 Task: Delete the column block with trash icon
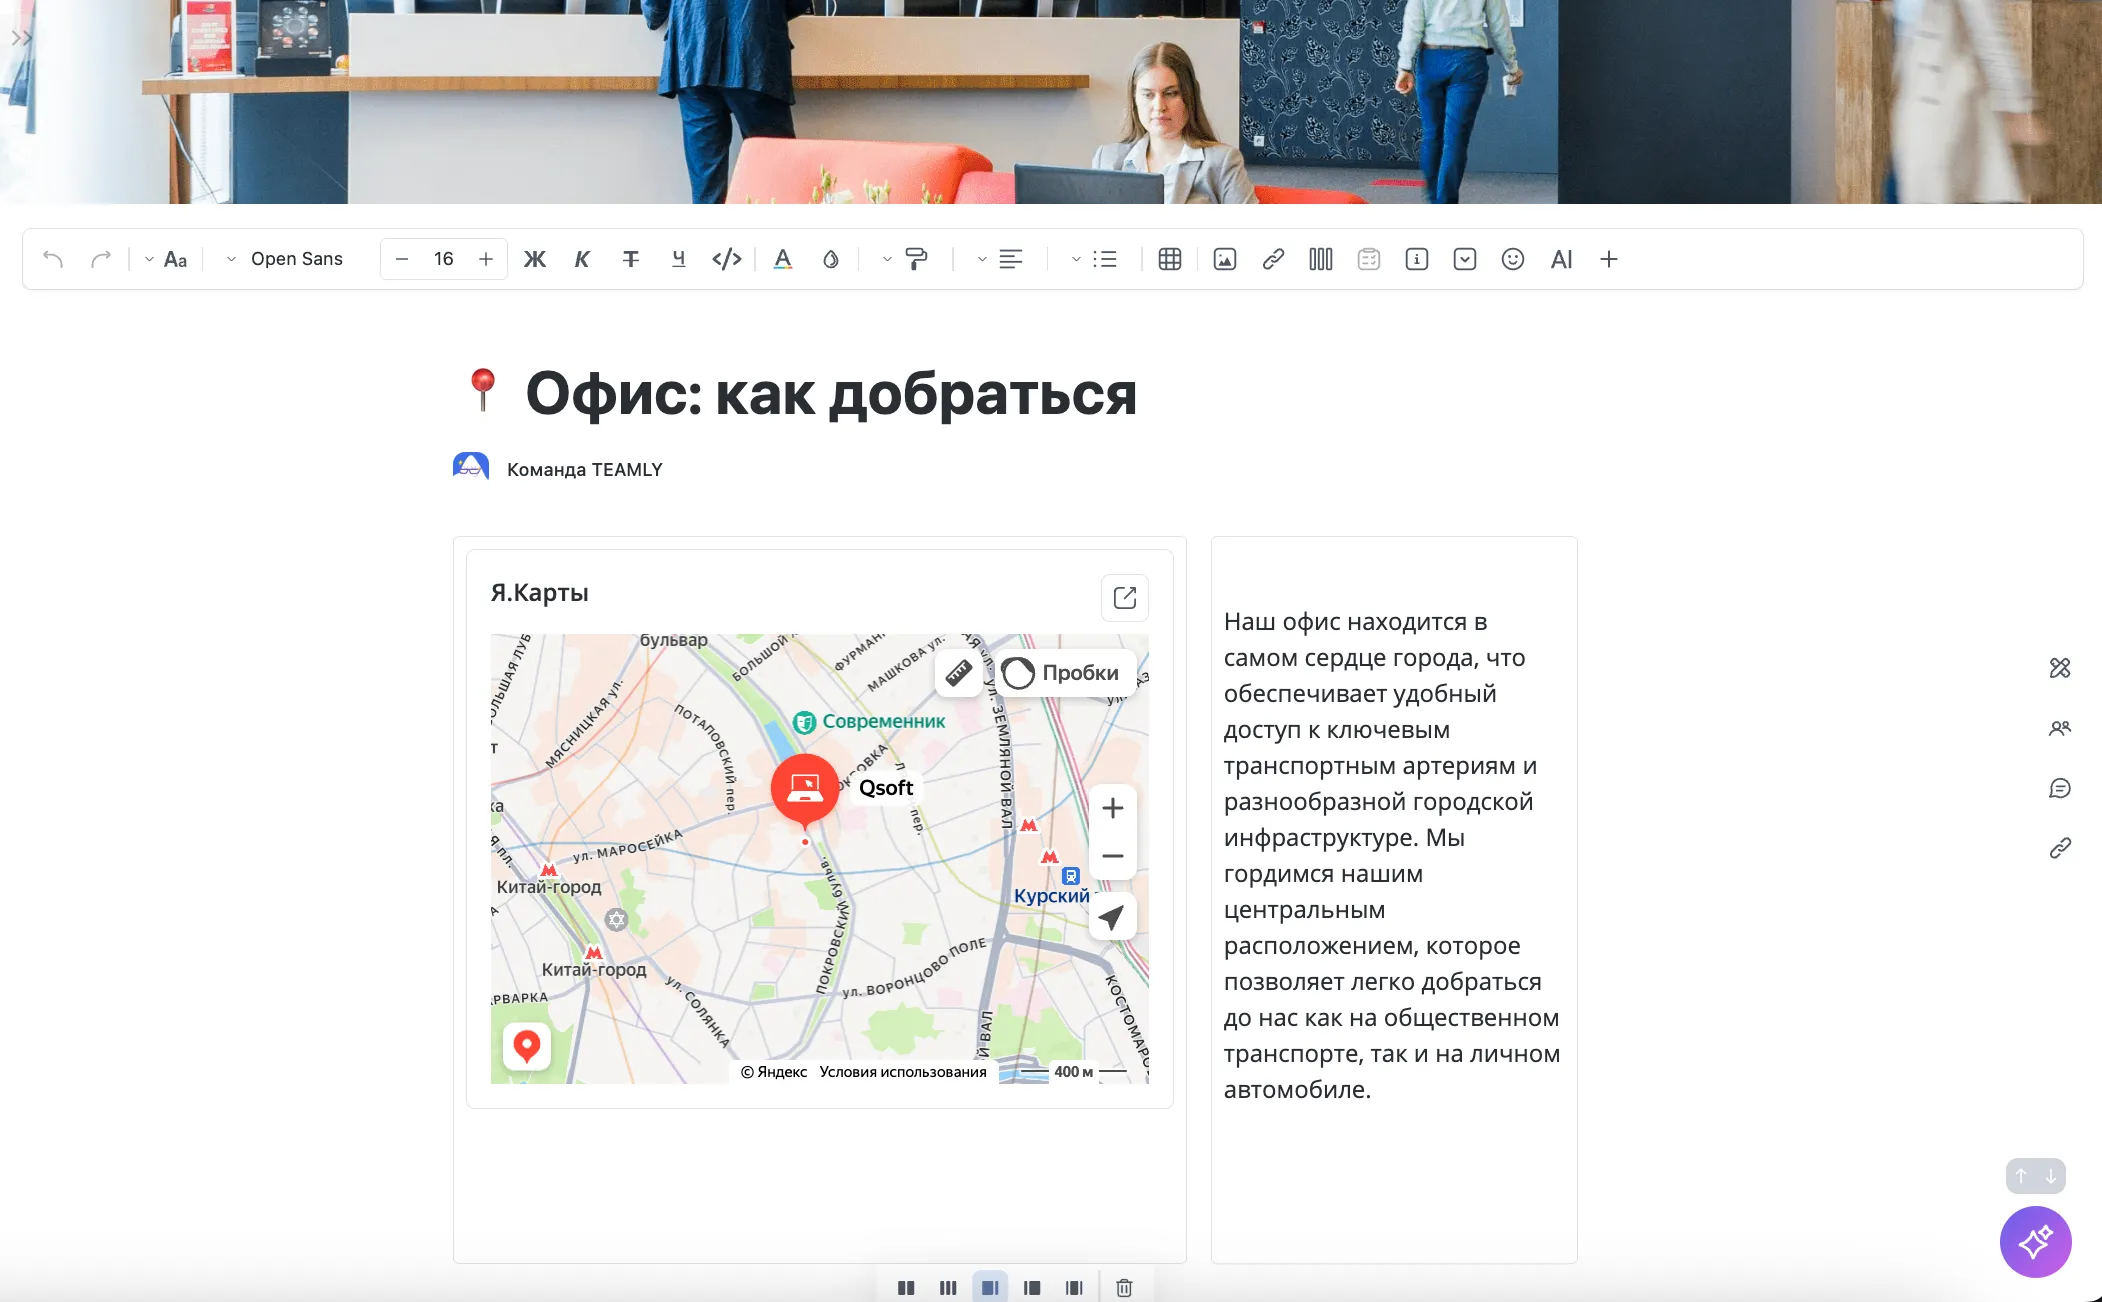[x=1124, y=1288]
